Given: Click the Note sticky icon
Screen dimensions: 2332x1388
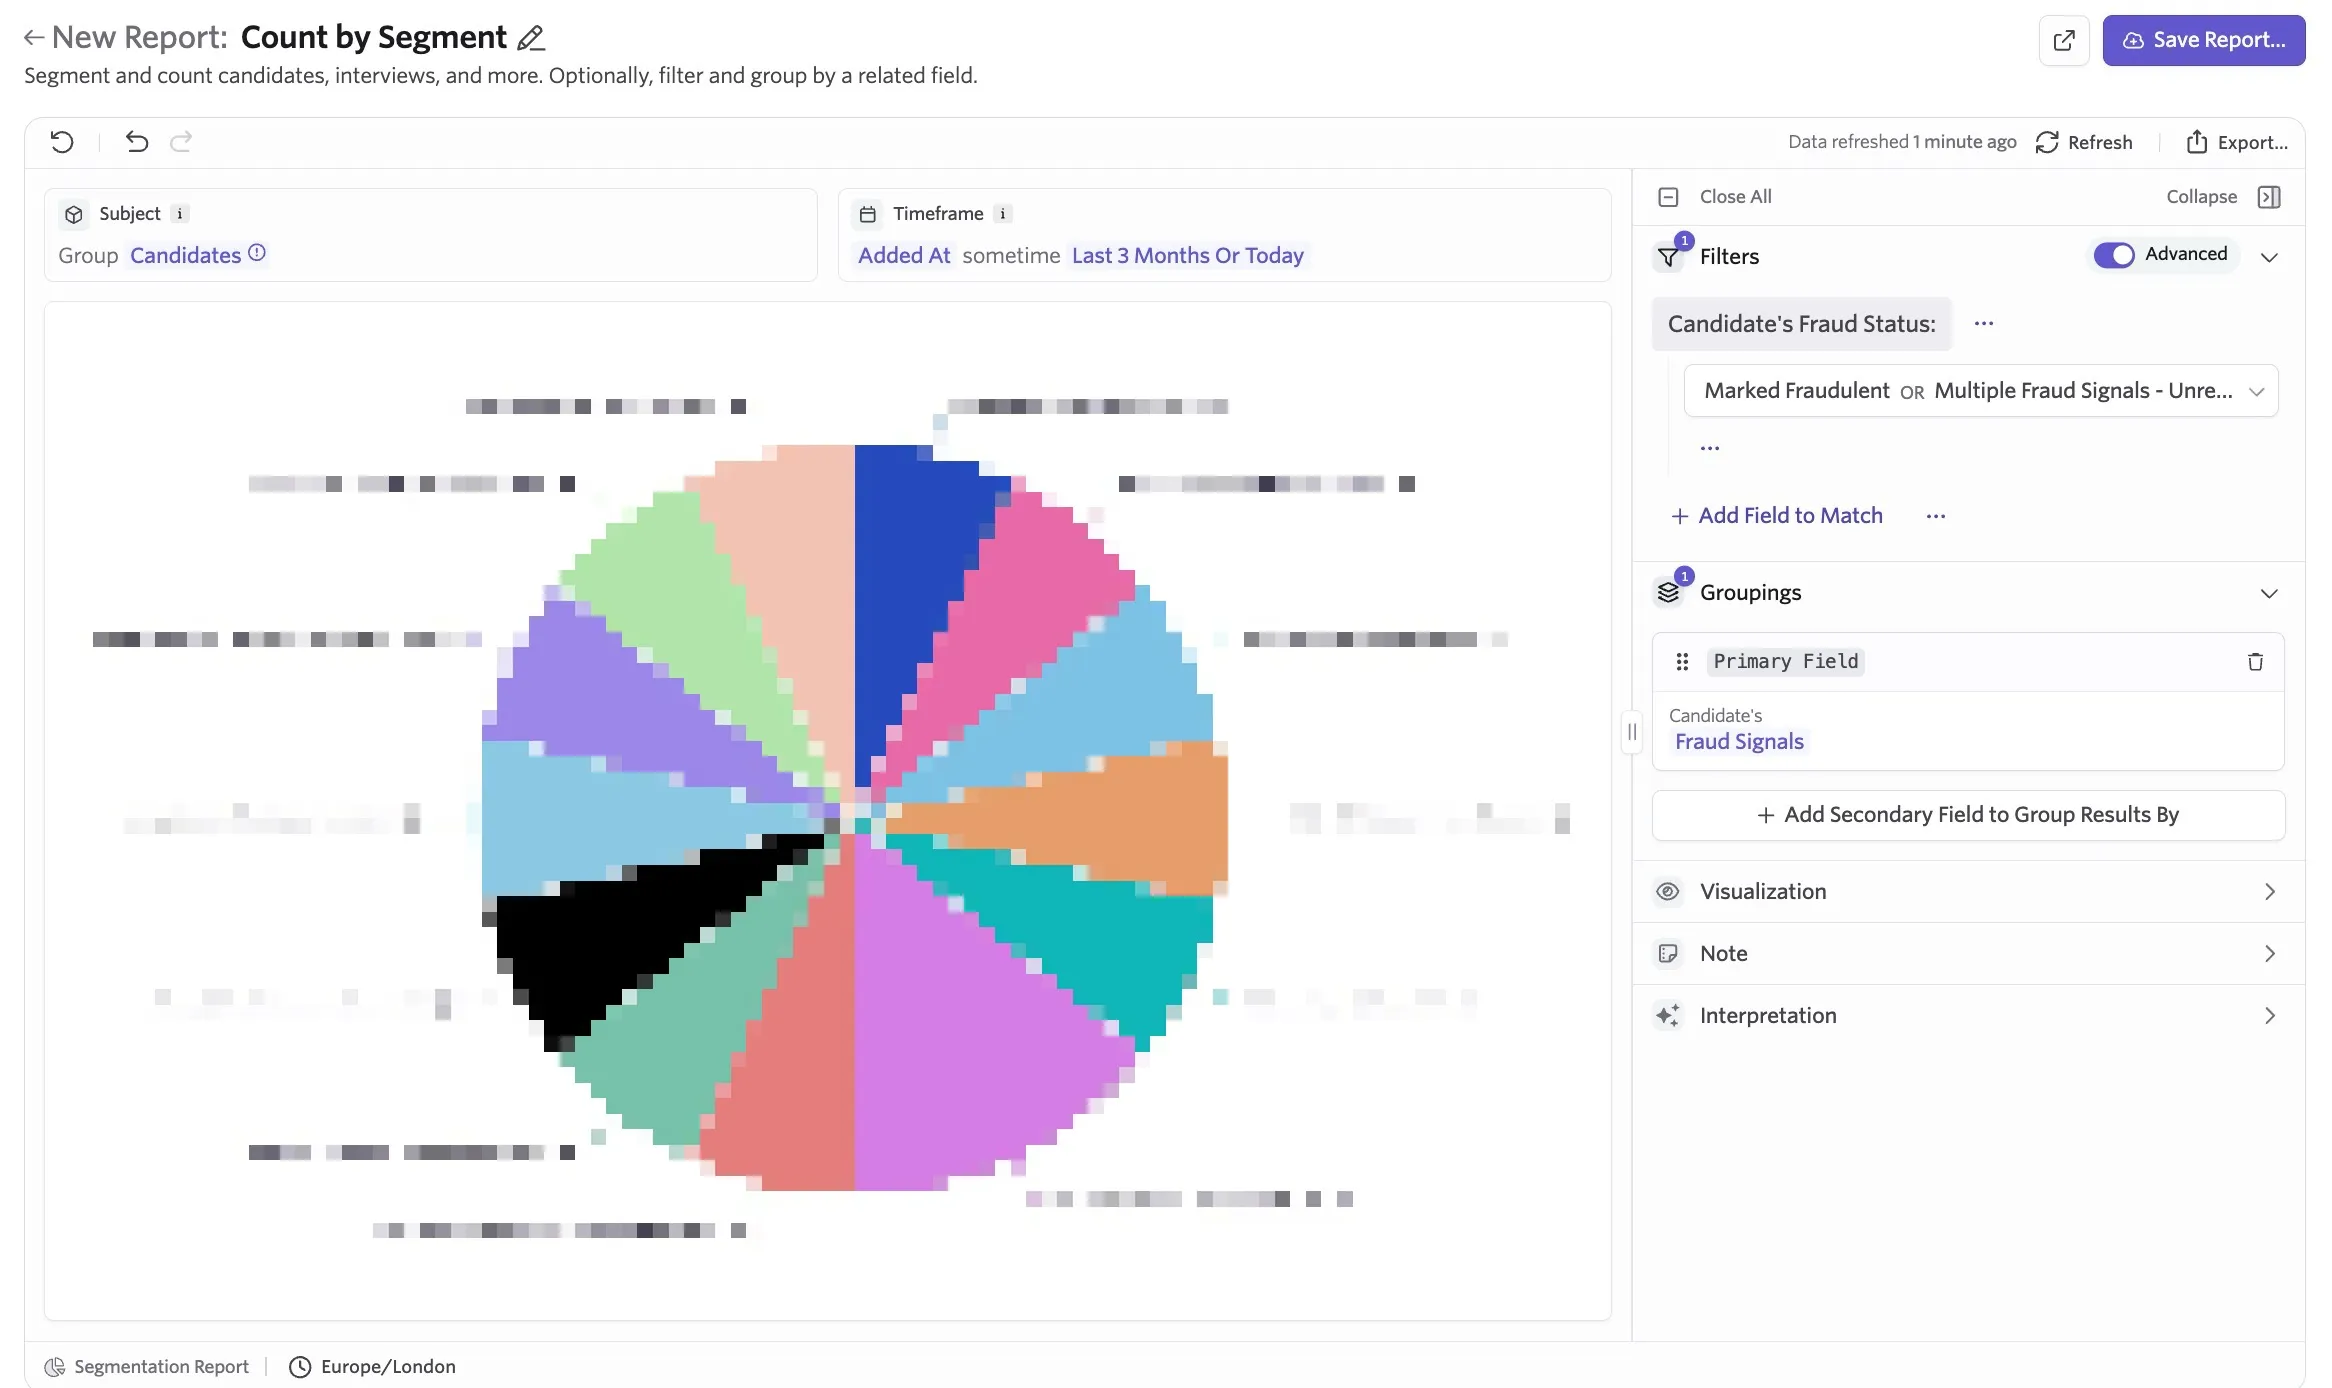Looking at the screenshot, I should point(1668,954).
